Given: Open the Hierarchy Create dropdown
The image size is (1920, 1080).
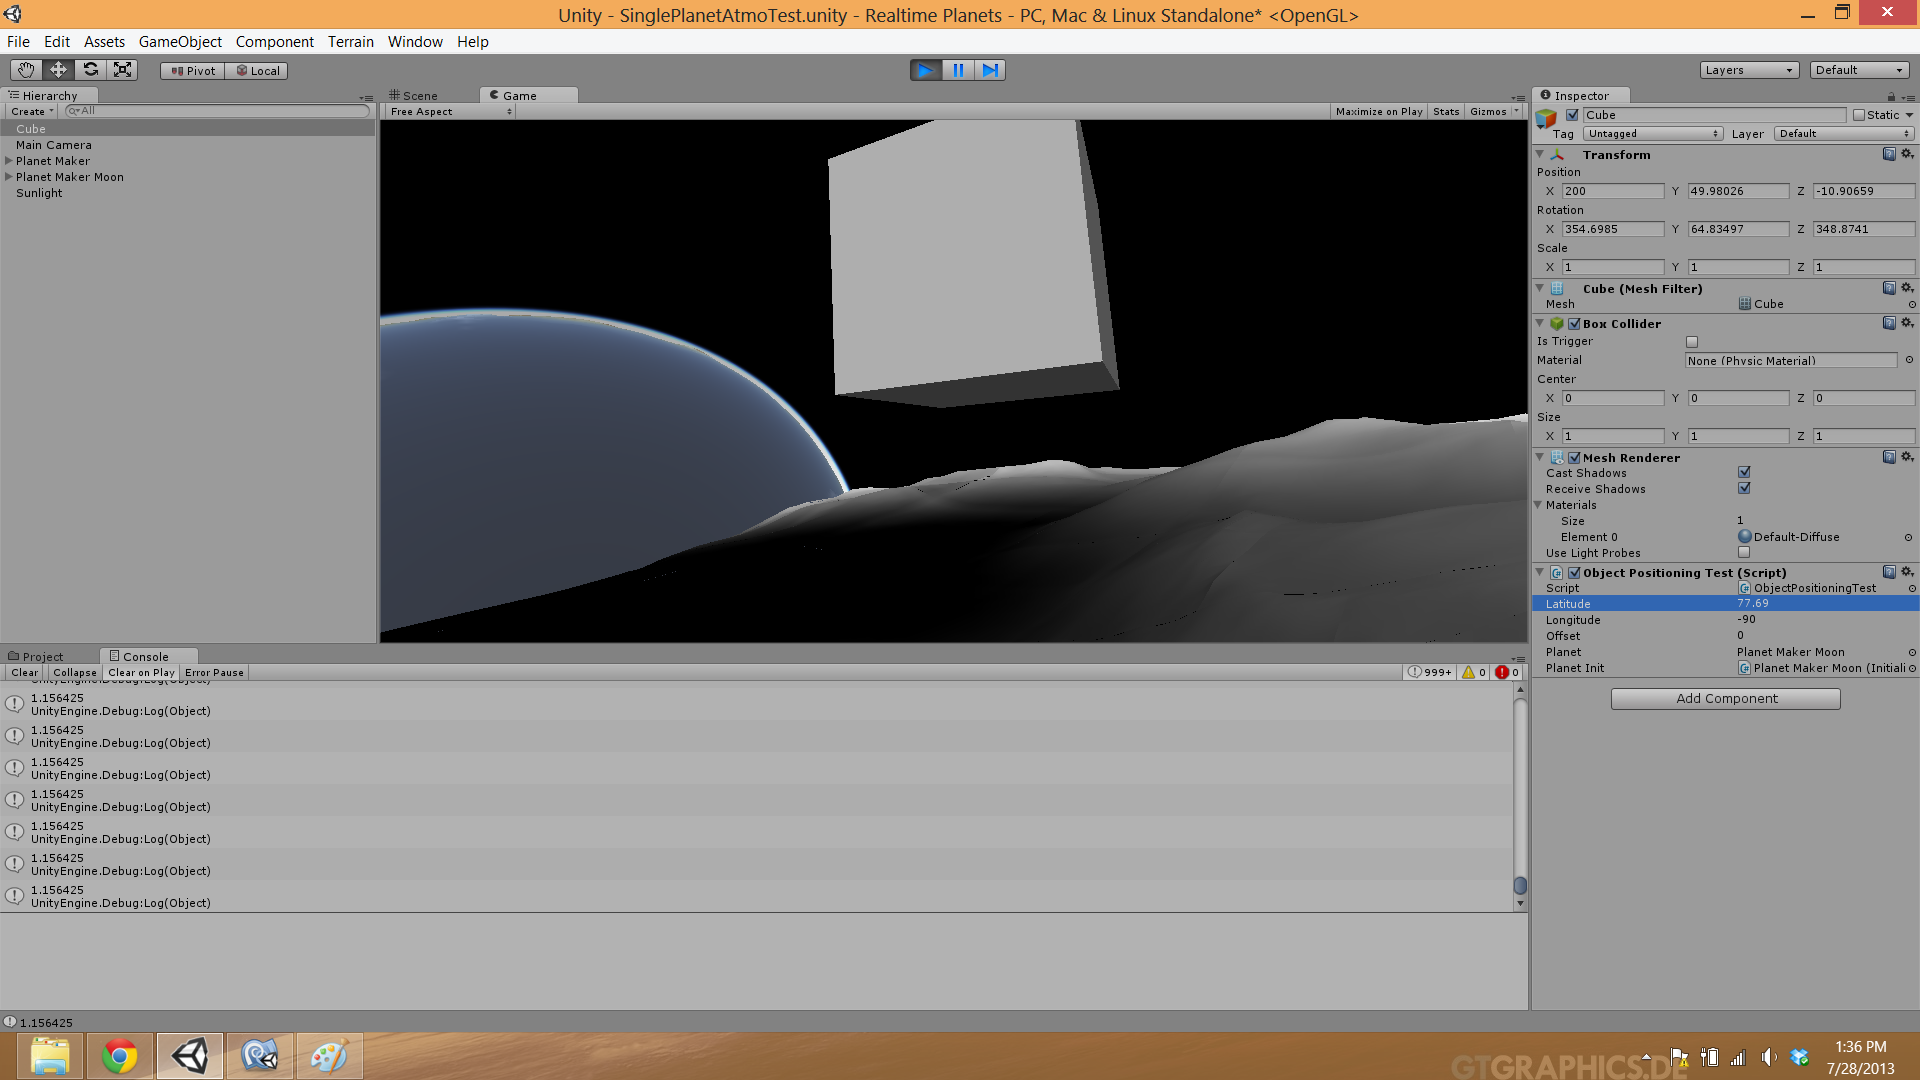Looking at the screenshot, I should [x=31, y=112].
